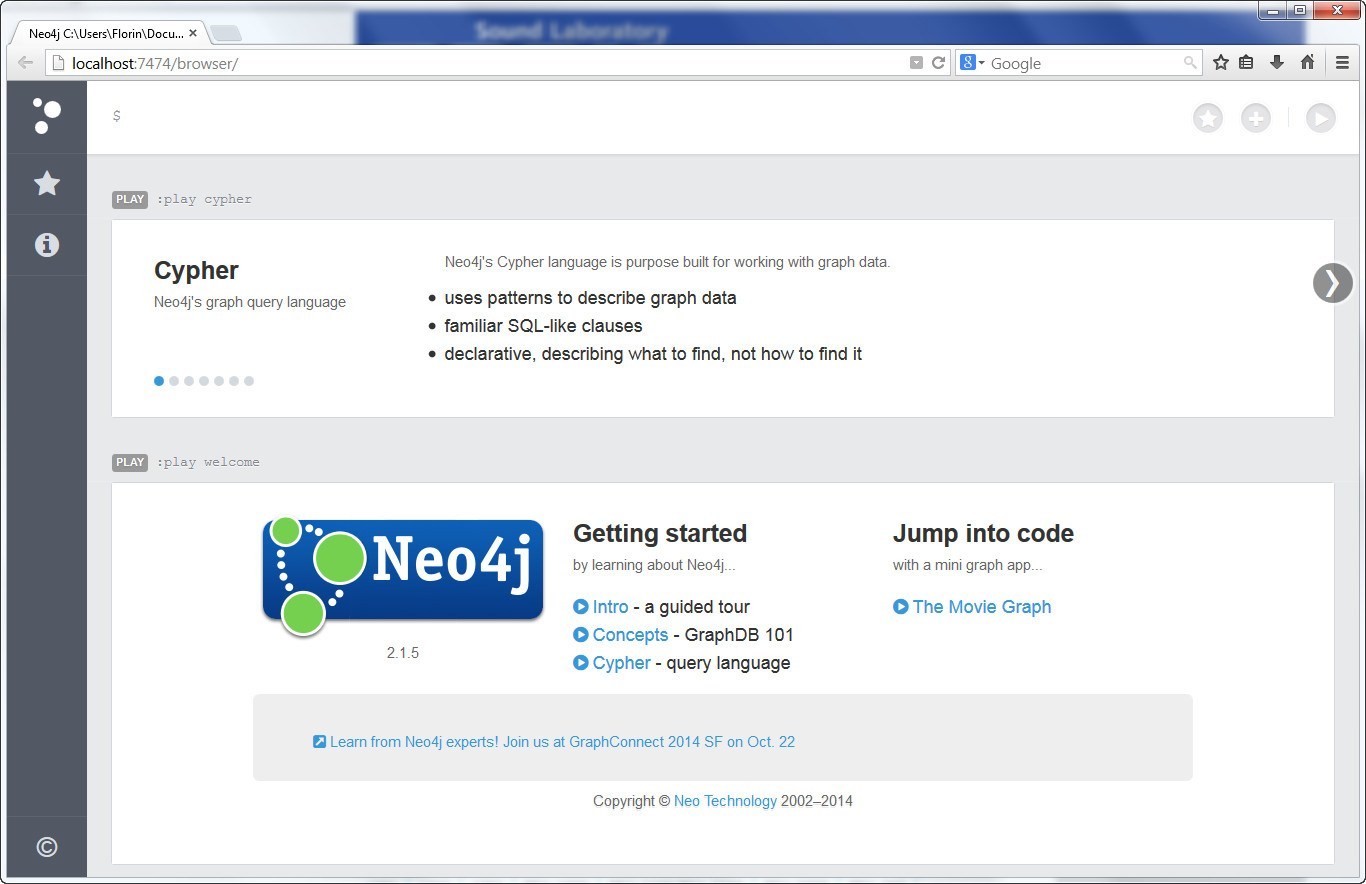
Task: Follow the Neo Technology link
Action: (x=725, y=801)
